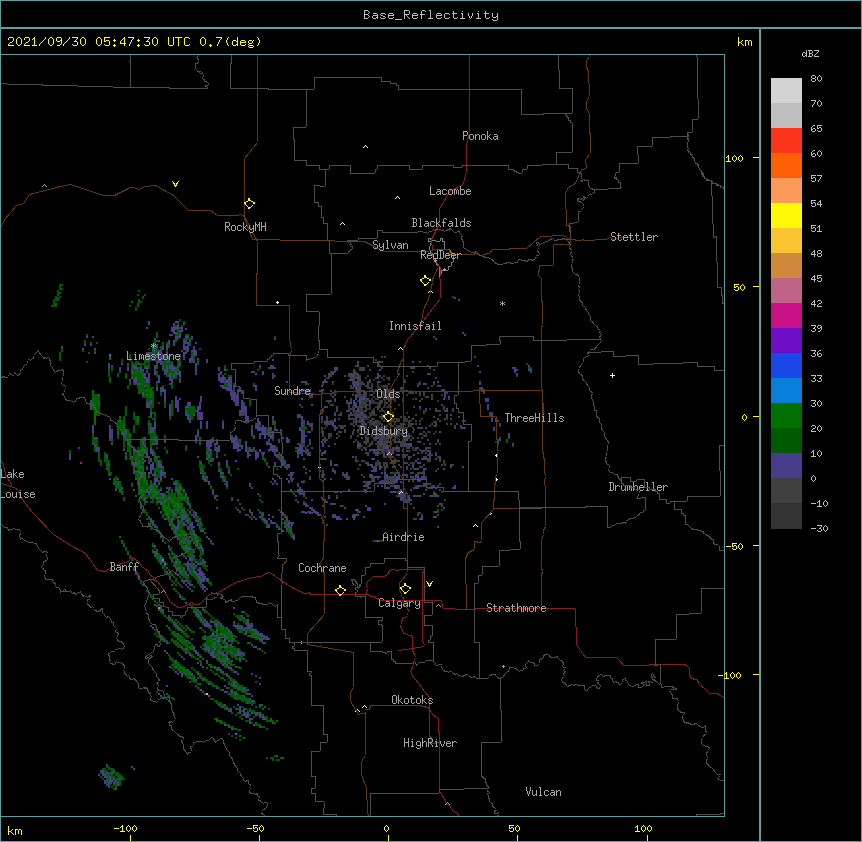Choose the purple 36-39 dBZ legend swatch

(x=786, y=341)
